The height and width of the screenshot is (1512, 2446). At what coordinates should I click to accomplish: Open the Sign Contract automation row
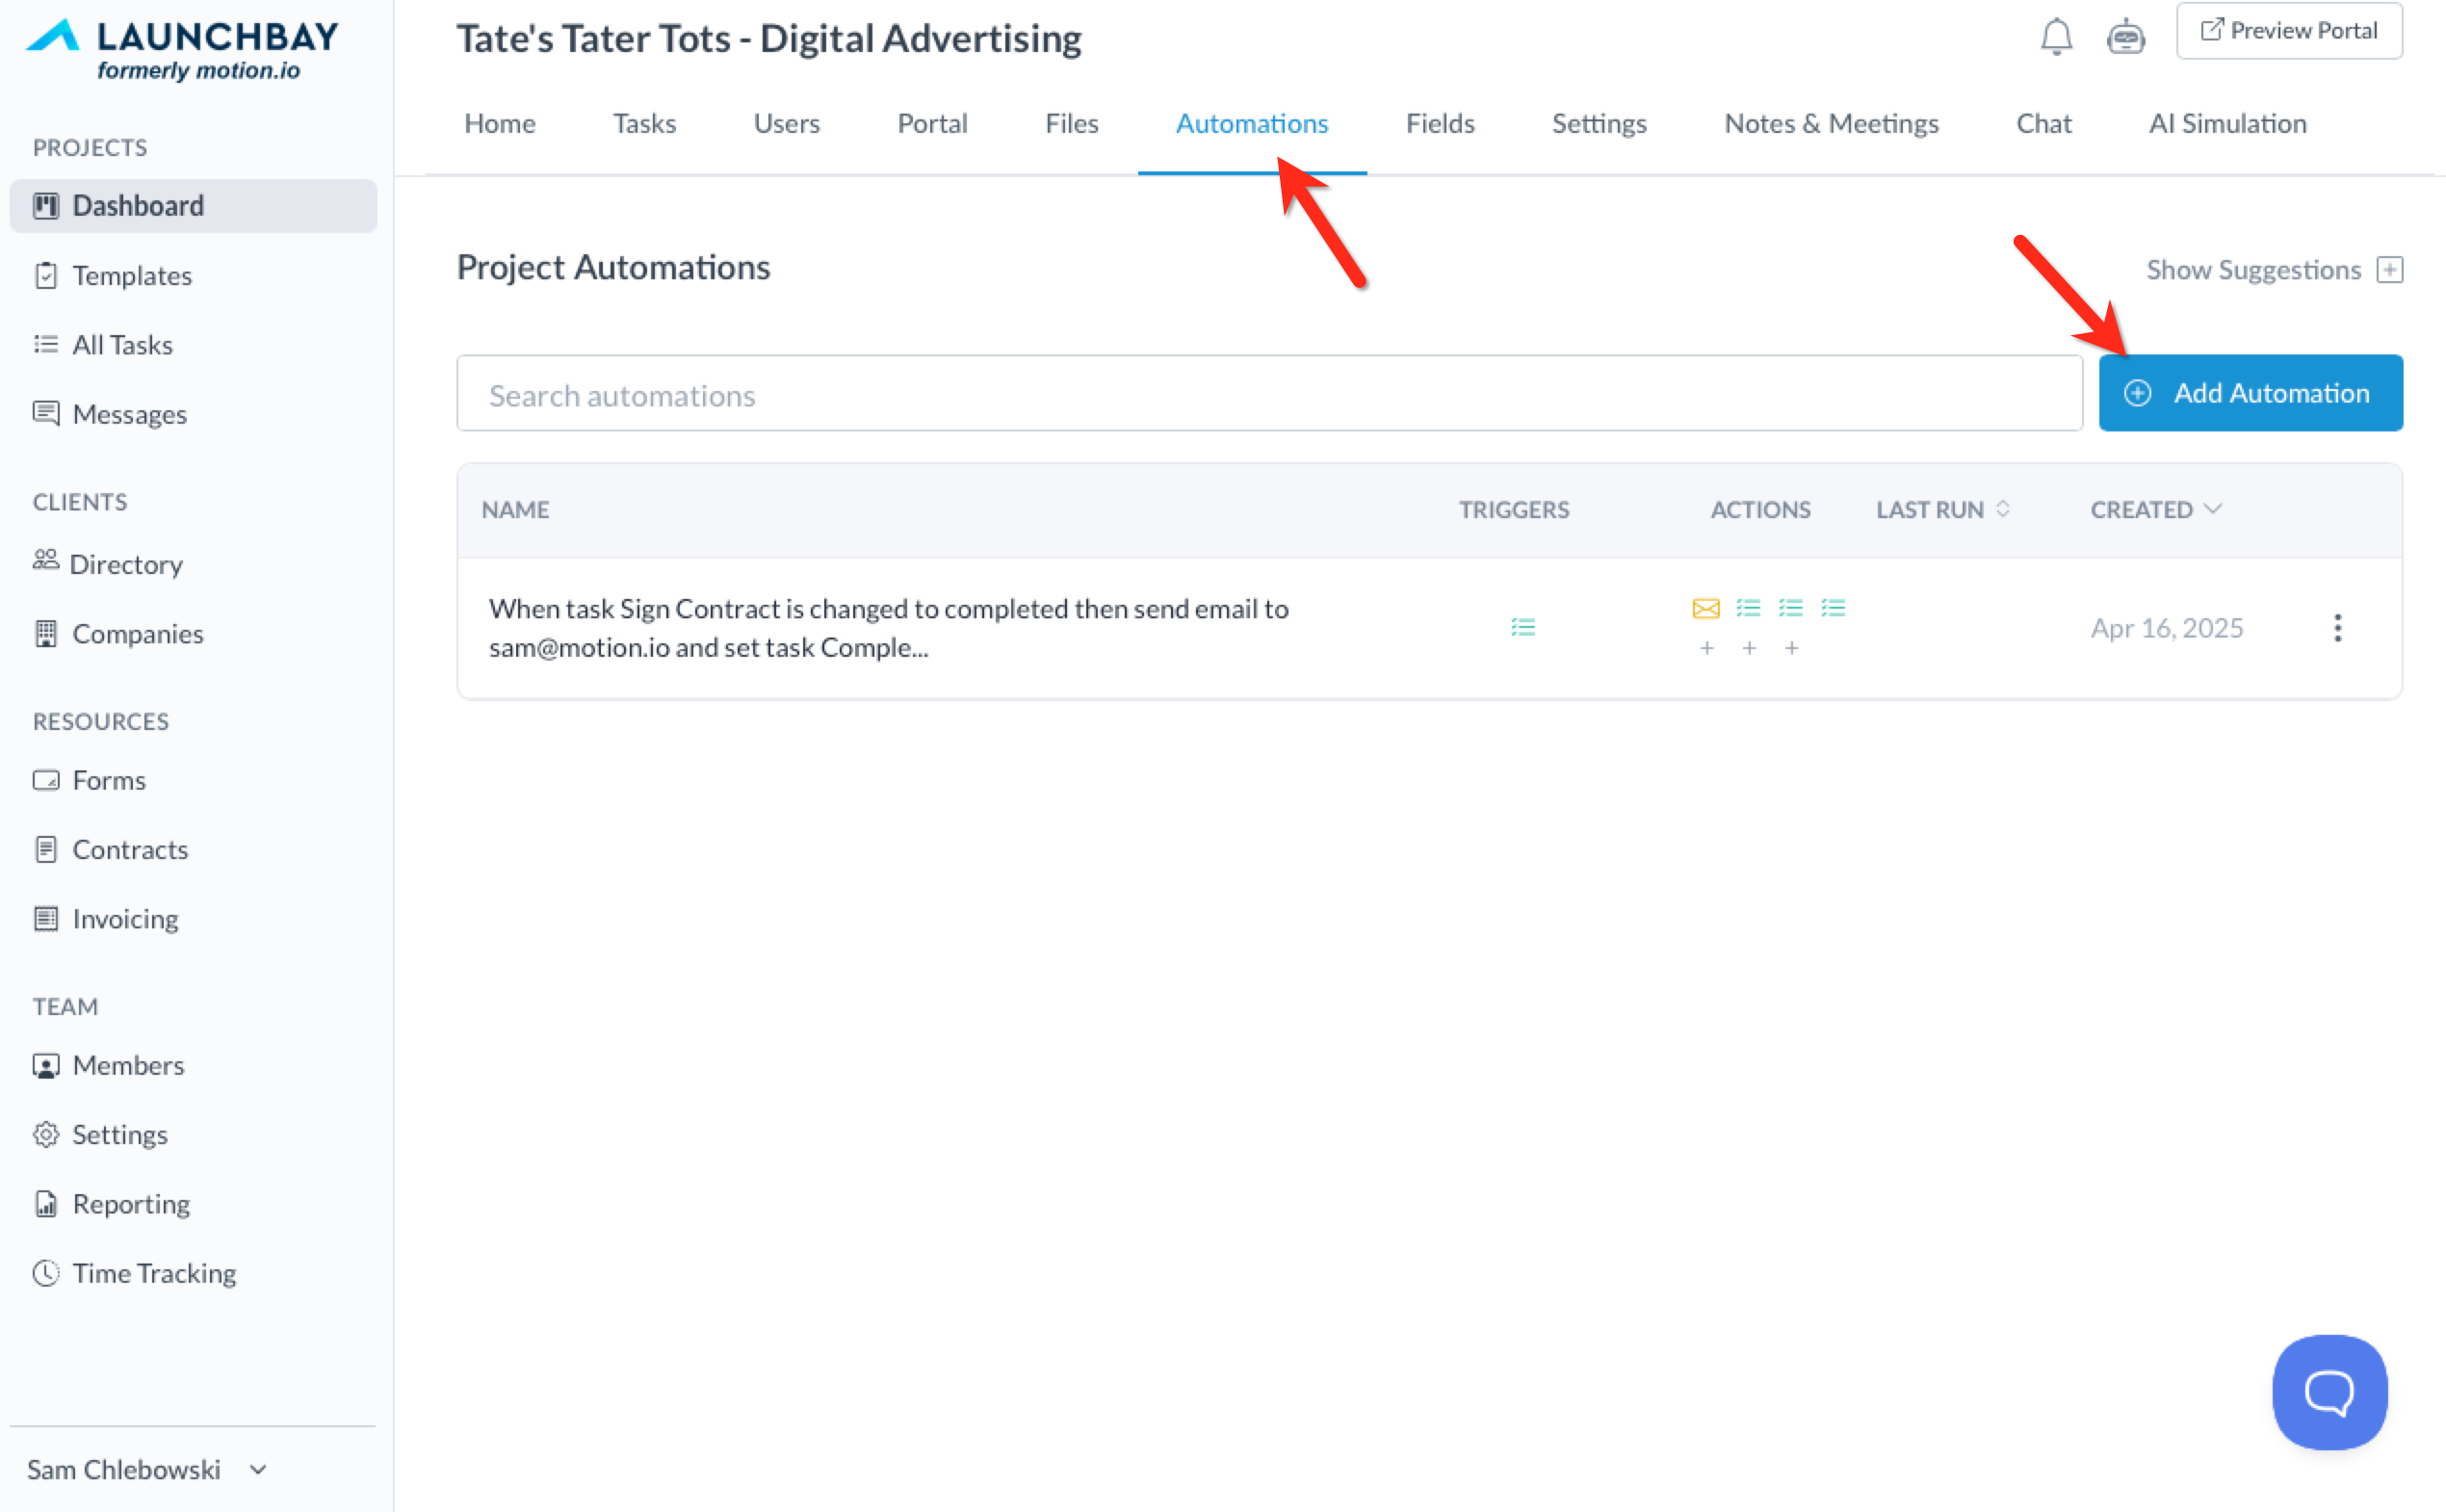[x=888, y=628]
